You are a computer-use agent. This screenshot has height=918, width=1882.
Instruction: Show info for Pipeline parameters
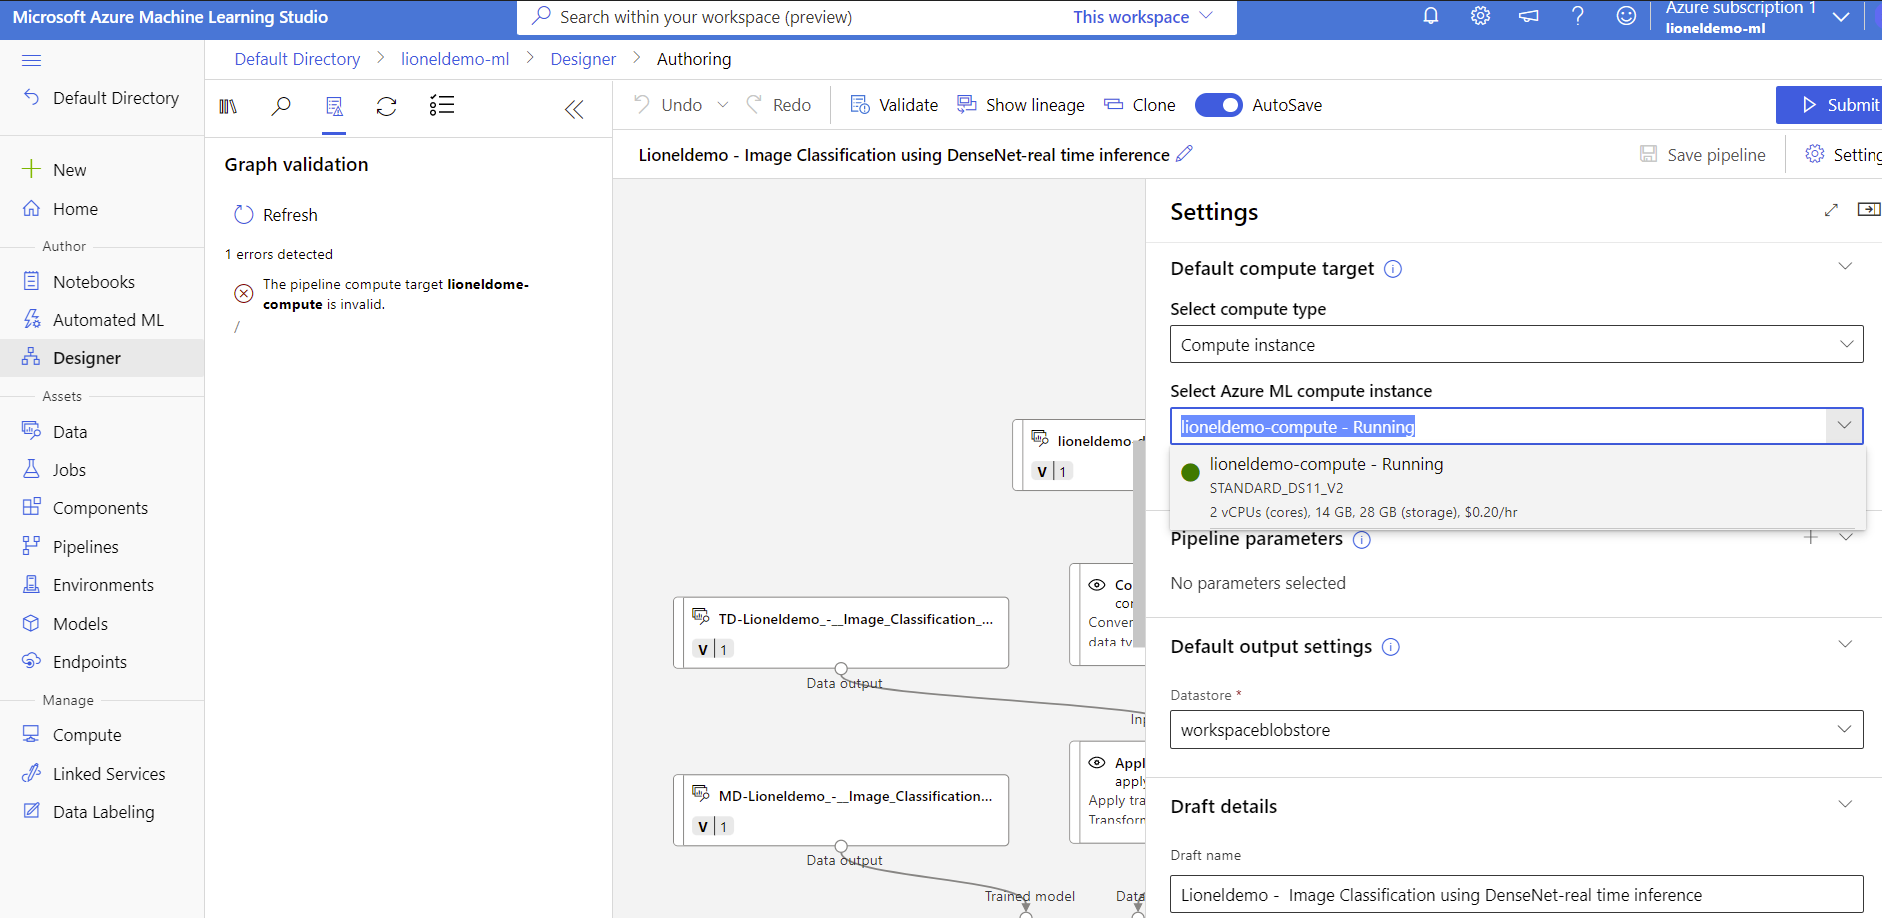(1362, 540)
